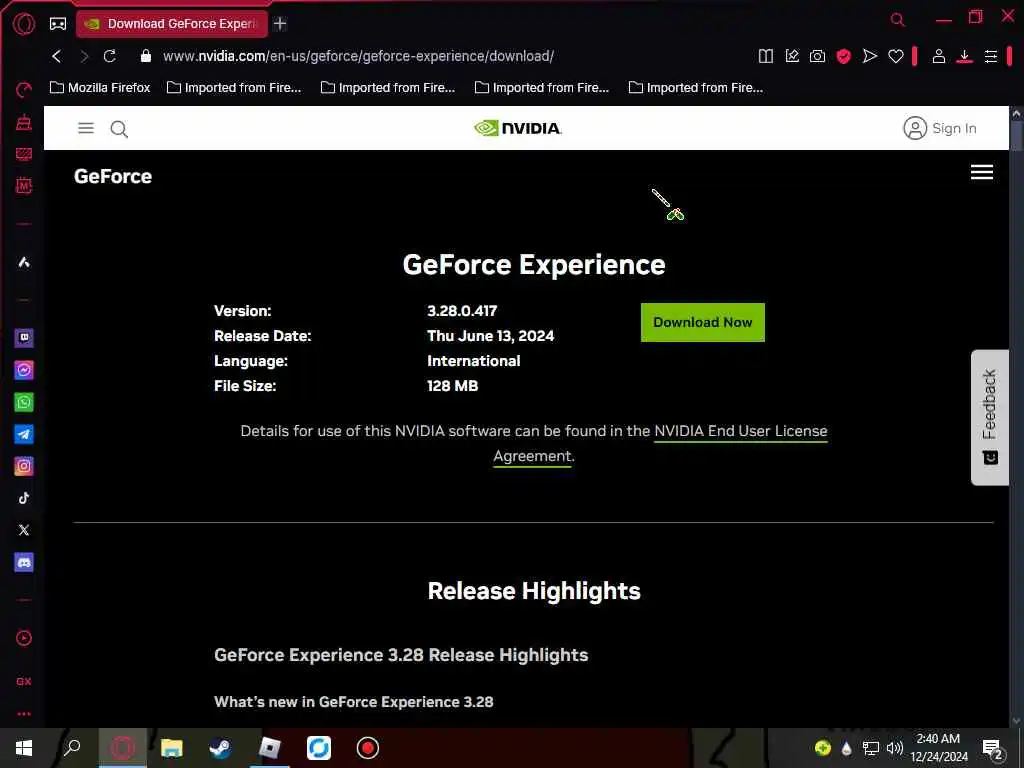1024x768 pixels.
Task: Open Steam from the taskbar
Action: [220, 748]
